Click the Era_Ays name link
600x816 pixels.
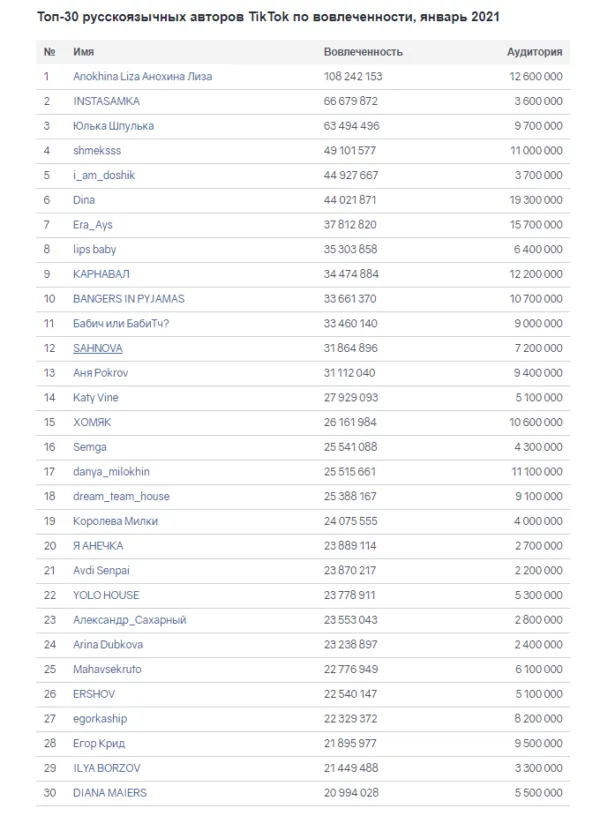(x=93, y=225)
